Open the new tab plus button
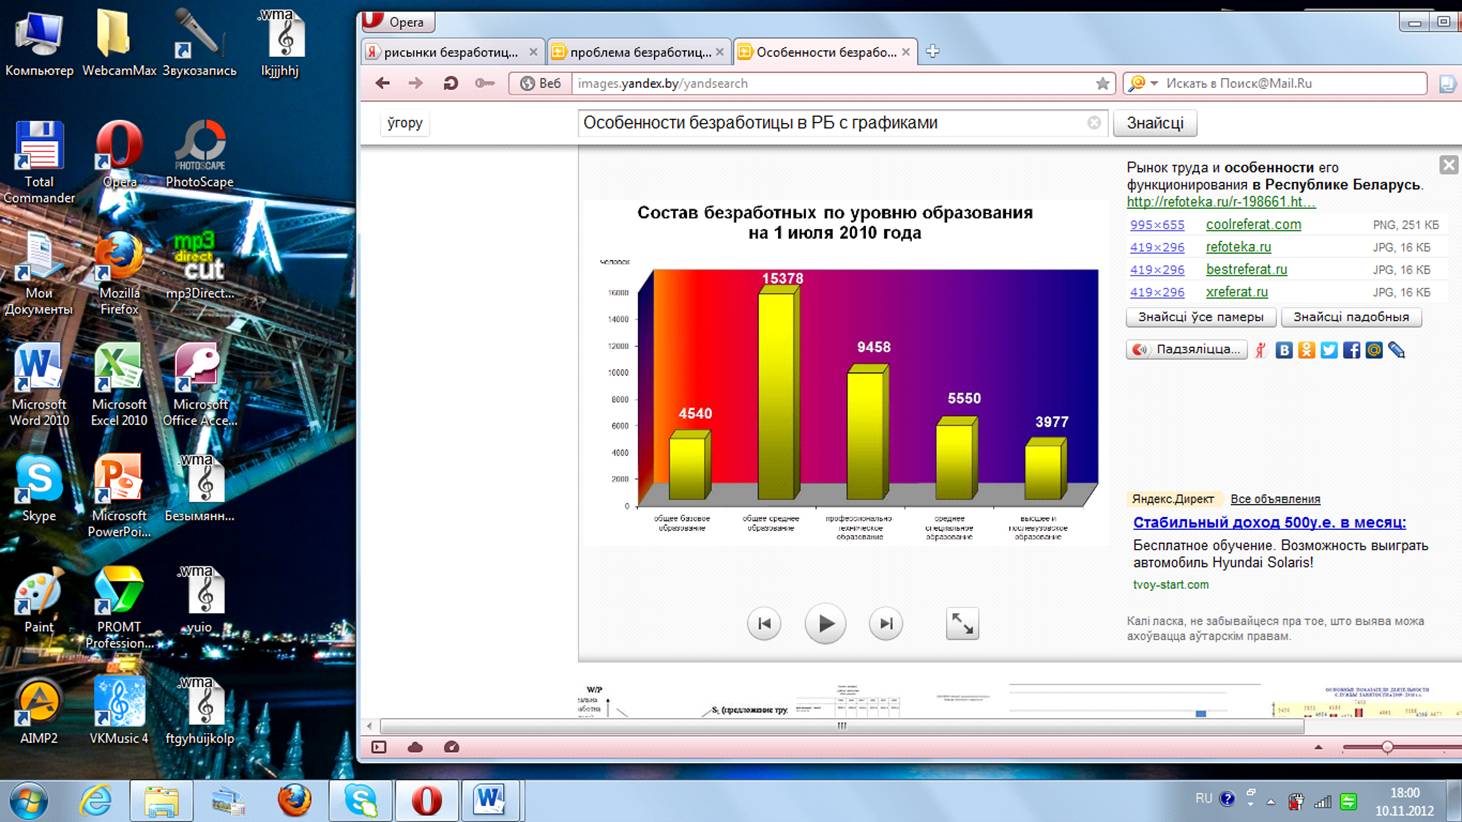Image resolution: width=1462 pixels, height=822 pixels. [x=932, y=51]
